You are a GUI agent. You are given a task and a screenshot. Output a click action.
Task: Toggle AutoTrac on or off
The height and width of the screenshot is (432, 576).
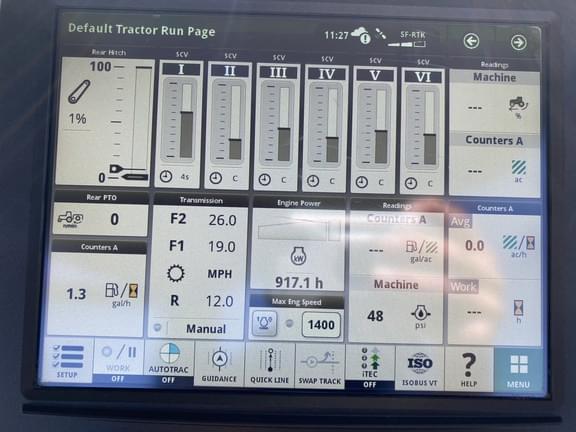pos(169,362)
